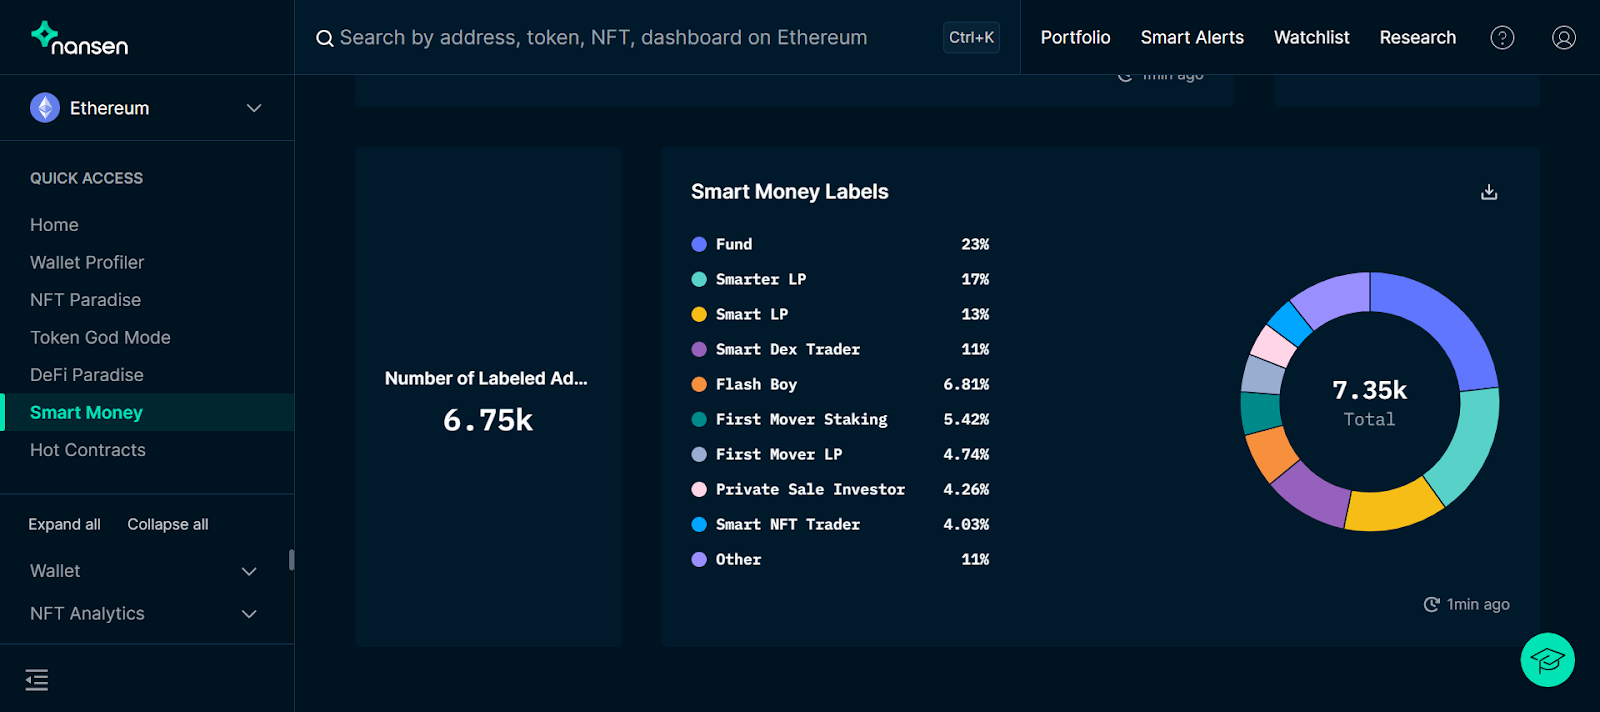
Task: Click the search magnifier icon
Action: [325, 39]
